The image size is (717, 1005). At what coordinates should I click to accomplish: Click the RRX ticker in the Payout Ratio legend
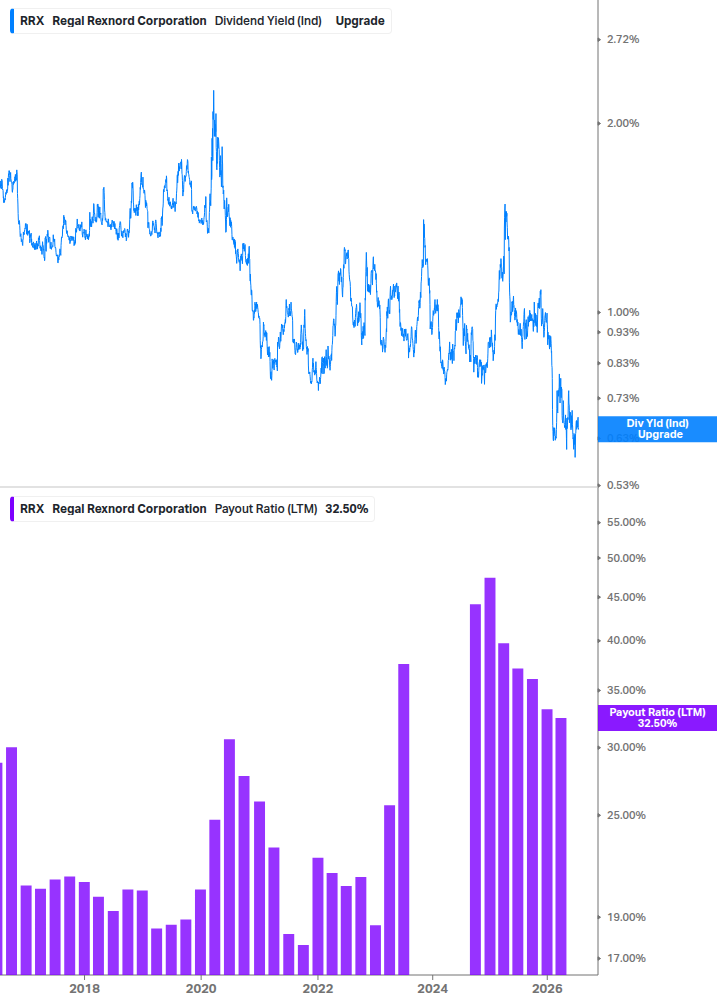click(32, 509)
